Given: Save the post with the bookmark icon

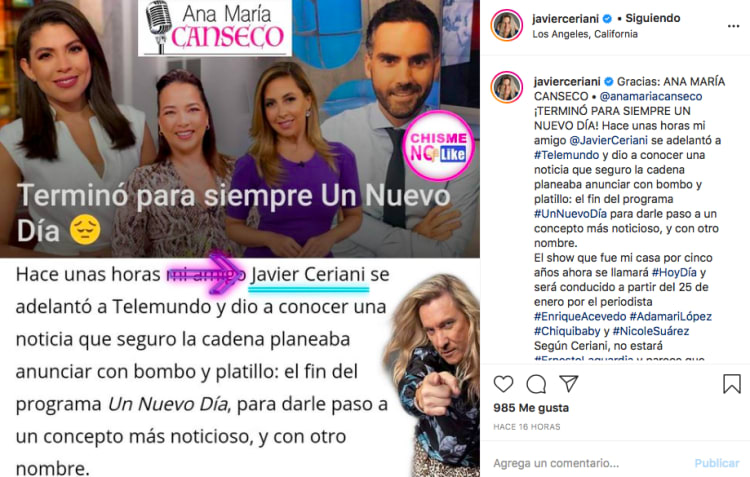Looking at the screenshot, I should point(731,384).
